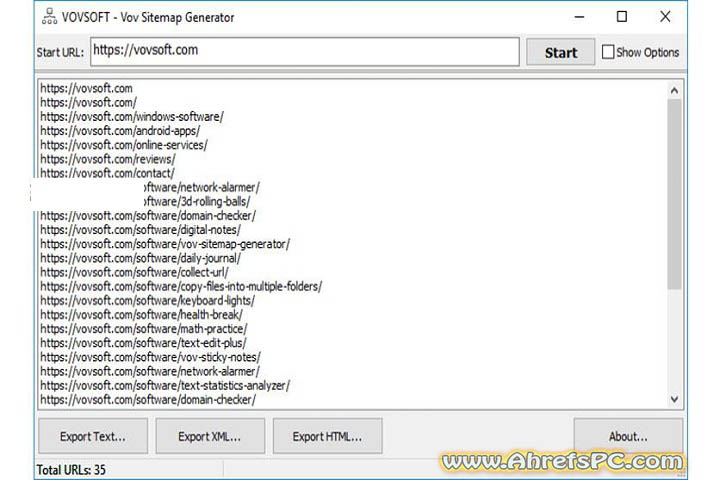Click Export XML button
Screen dimensions: 720x480
[210, 436]
